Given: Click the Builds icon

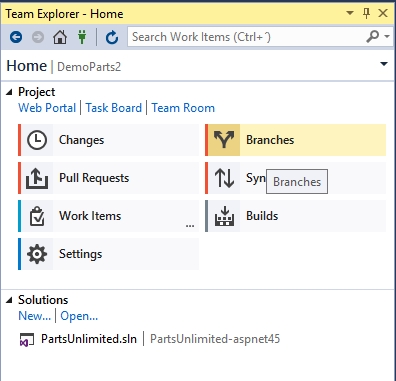Looking at the screenshot, I should pos(224,216).
